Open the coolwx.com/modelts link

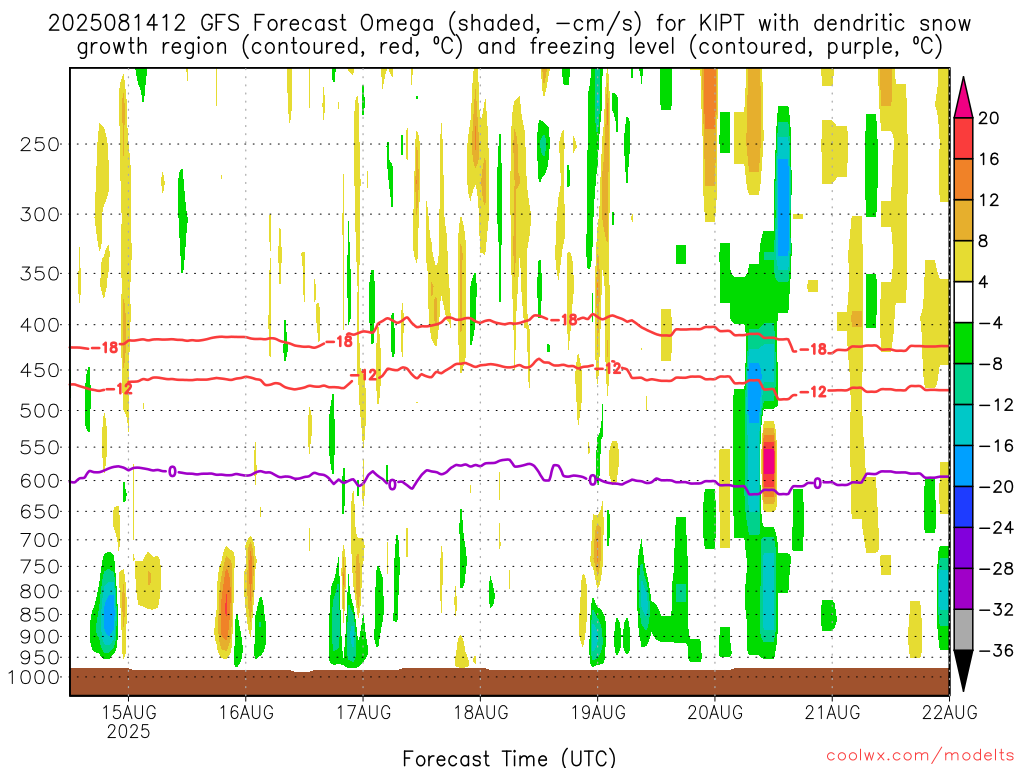point(920,756)
